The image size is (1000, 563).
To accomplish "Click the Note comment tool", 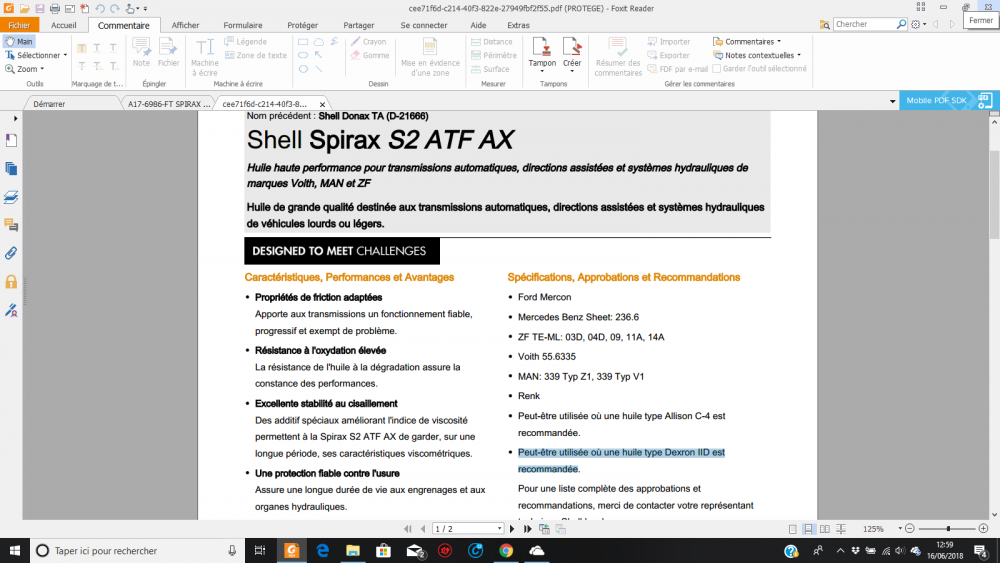I will (141, 52).
